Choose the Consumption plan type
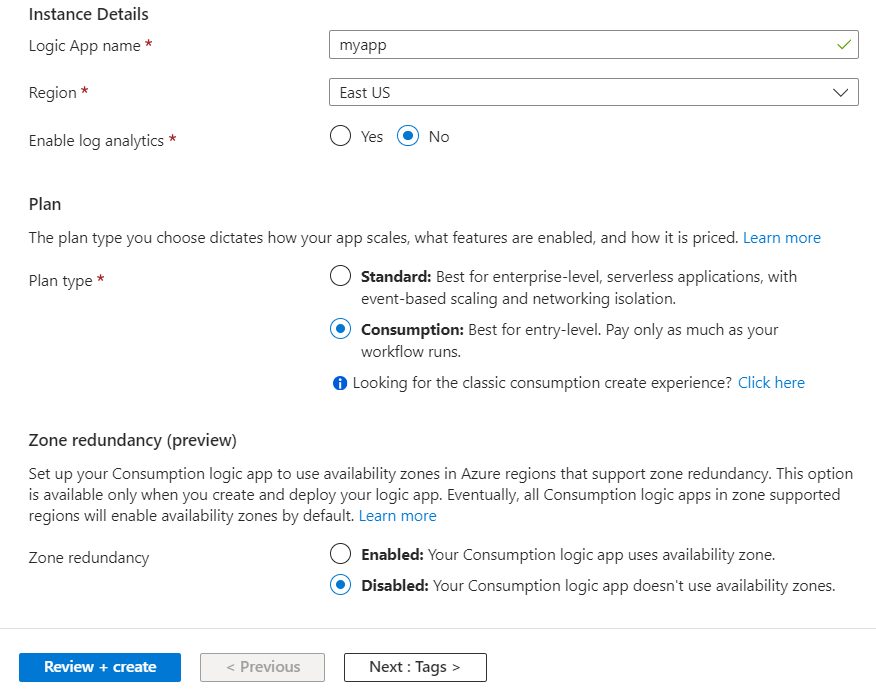 coord(341,329)
